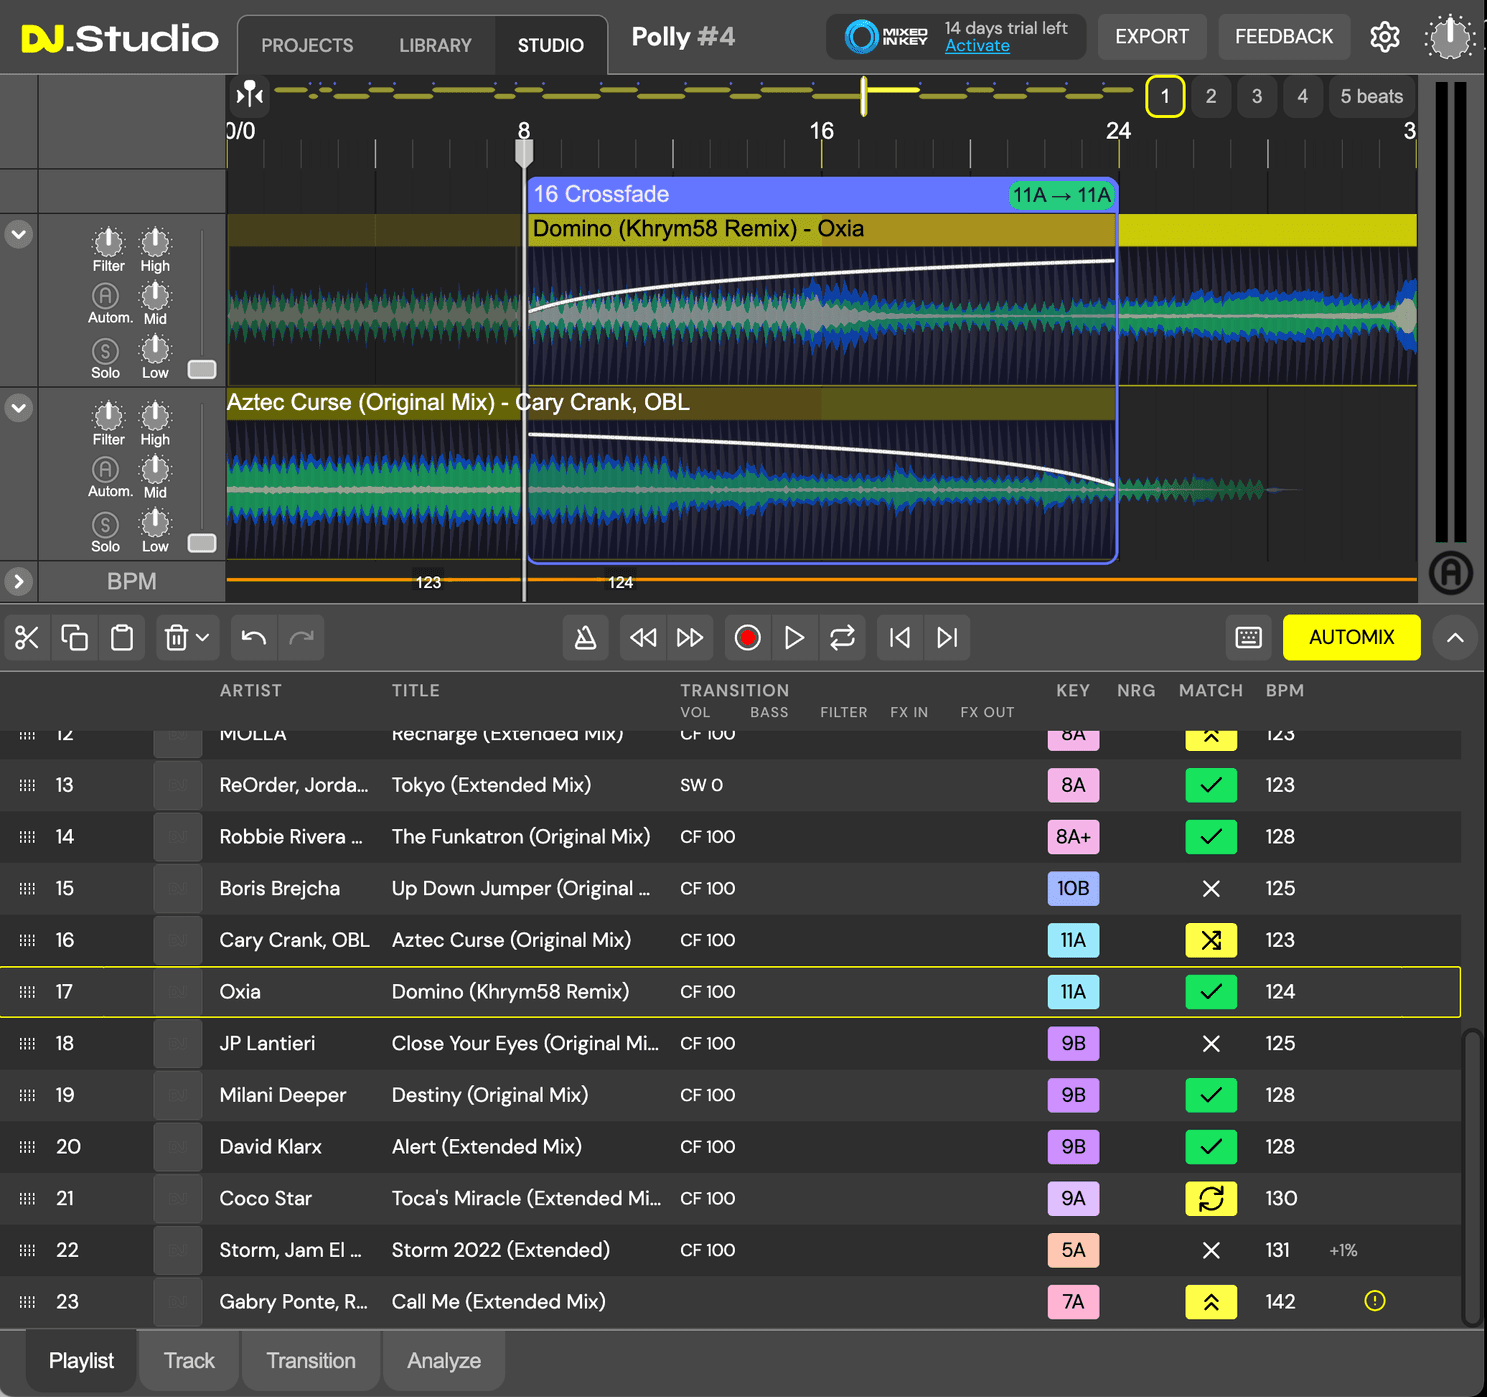Click green match check for Tokyo track
This screenshot has width=1487, height=1397.
coord(1211,785)
